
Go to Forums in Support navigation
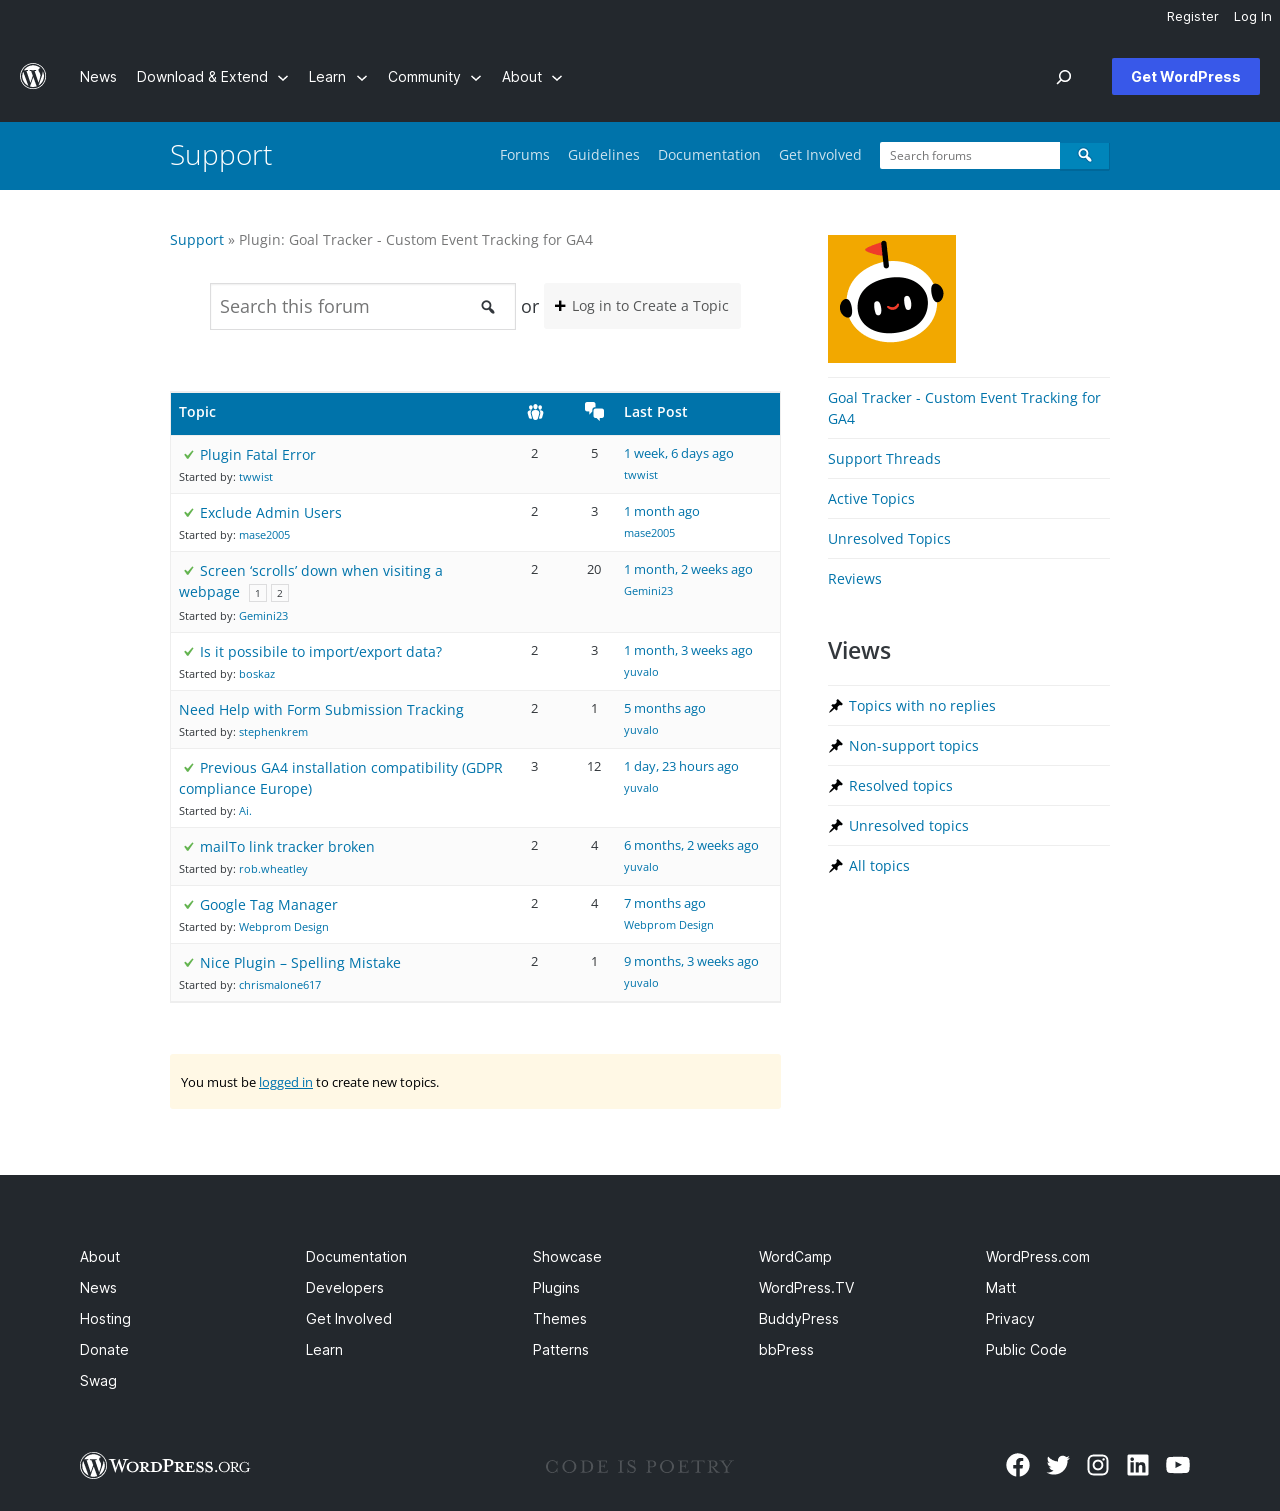tap(525, 155)
